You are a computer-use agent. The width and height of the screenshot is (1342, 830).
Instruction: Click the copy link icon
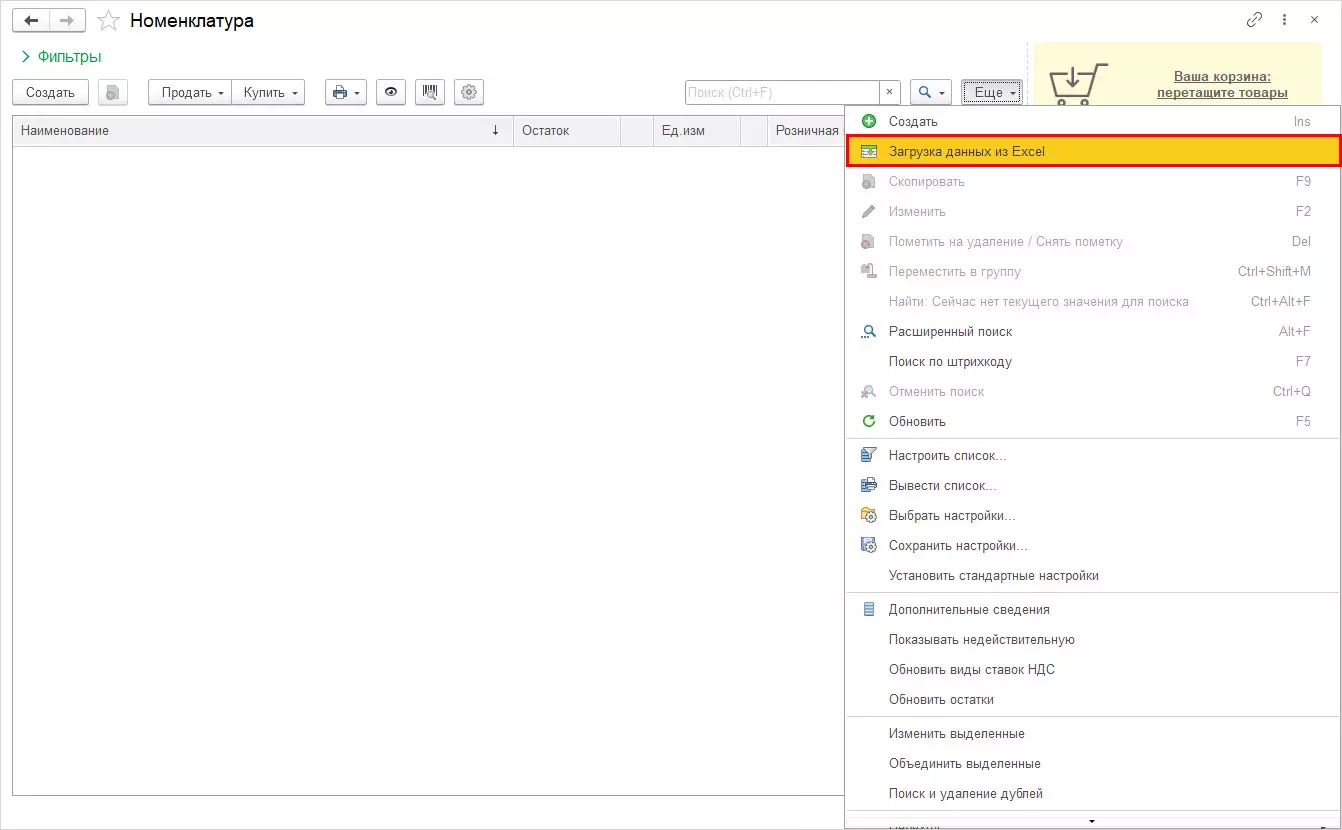[x=1254, y=20]
